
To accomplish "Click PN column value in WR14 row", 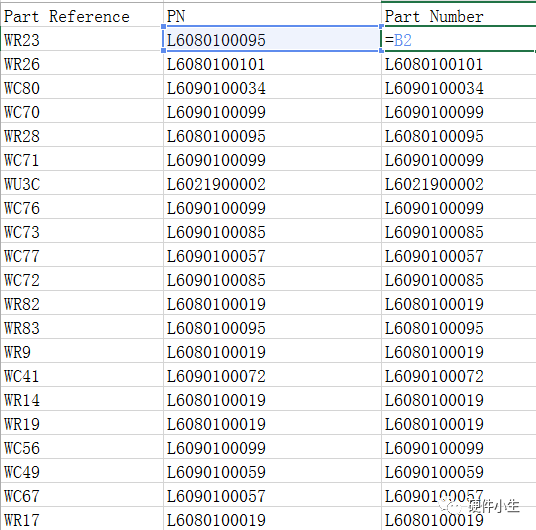I will (x=272, y=399).
